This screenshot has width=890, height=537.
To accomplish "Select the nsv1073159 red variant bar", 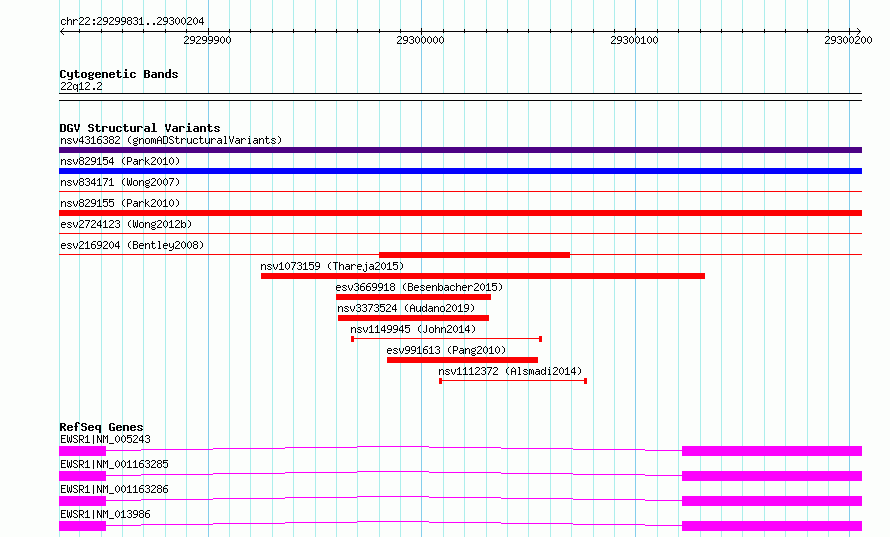I will [483, 276].
